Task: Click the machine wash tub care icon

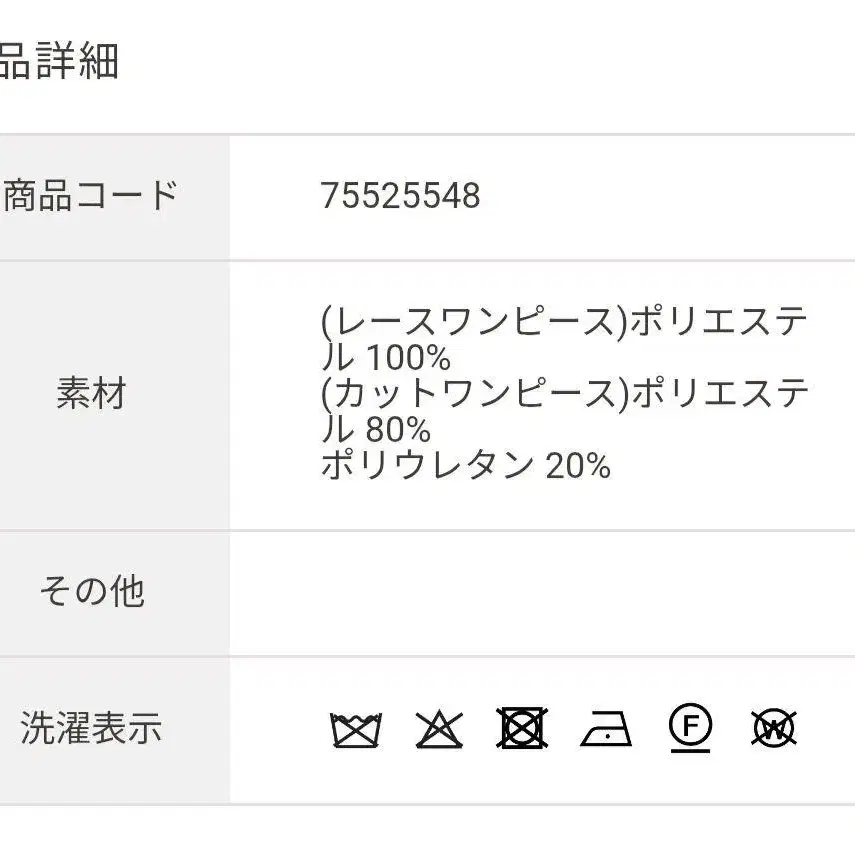Action: tap(356, 729)
